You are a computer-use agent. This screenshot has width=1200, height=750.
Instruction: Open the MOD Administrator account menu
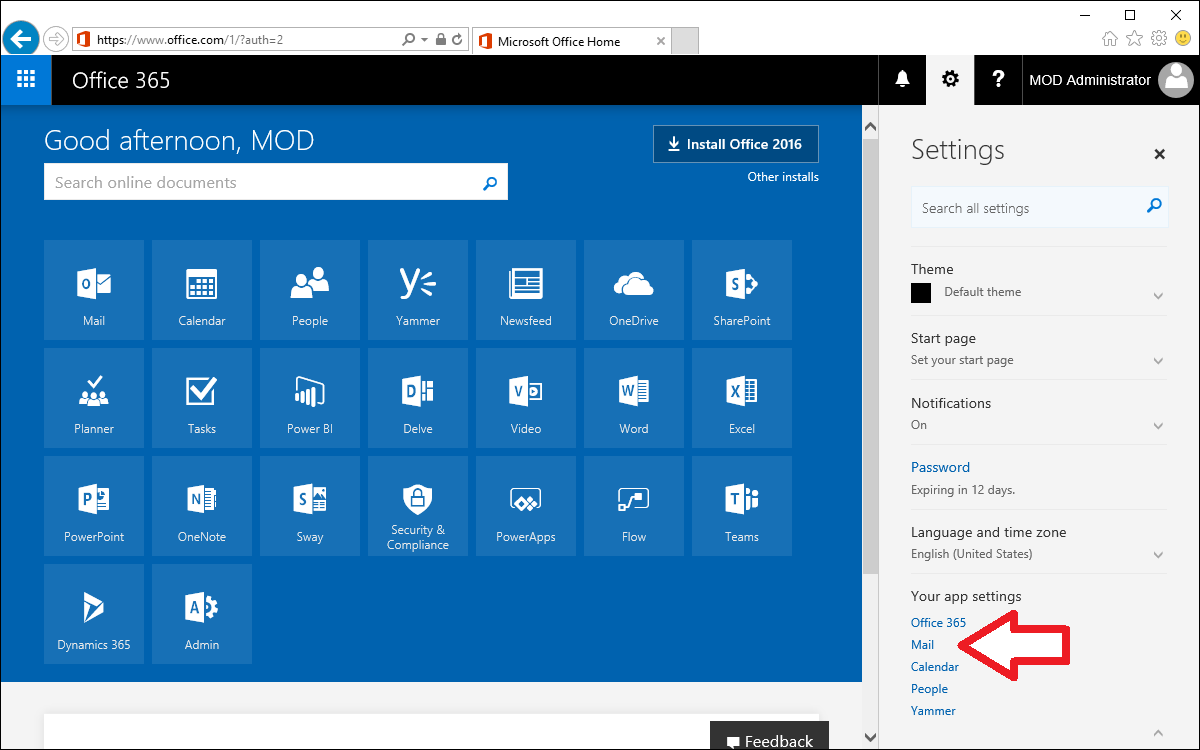(x=1110, y=80)
